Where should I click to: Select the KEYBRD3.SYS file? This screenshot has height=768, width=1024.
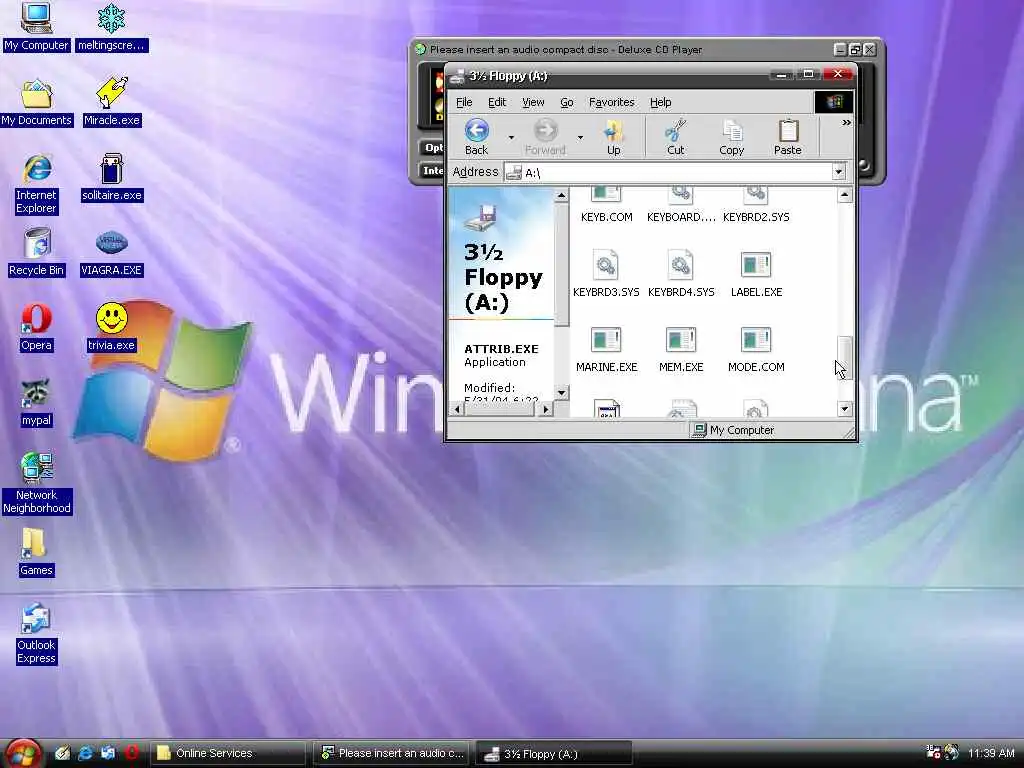point(606,274)
